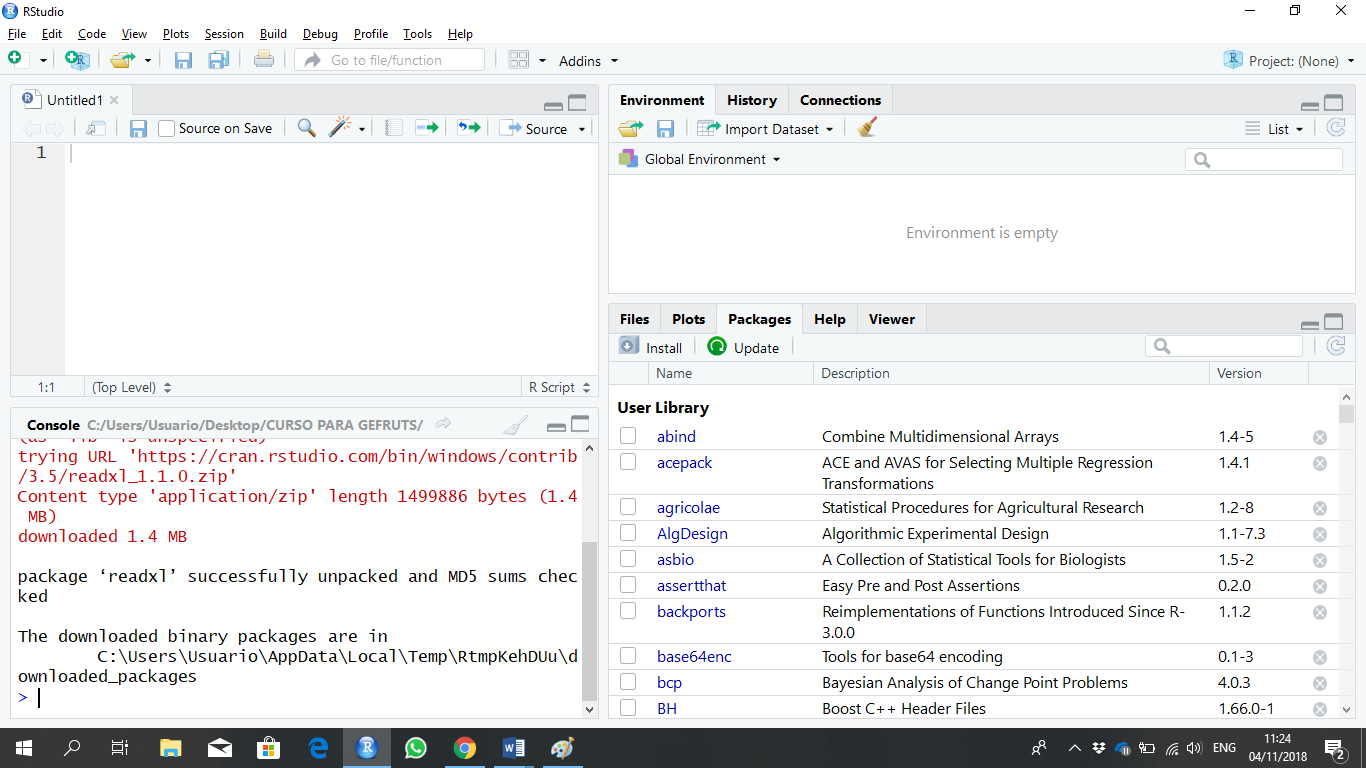1366x768 pixels.
Task: Click the Packages list vertical scrollbar
Action: (1346, 553)
